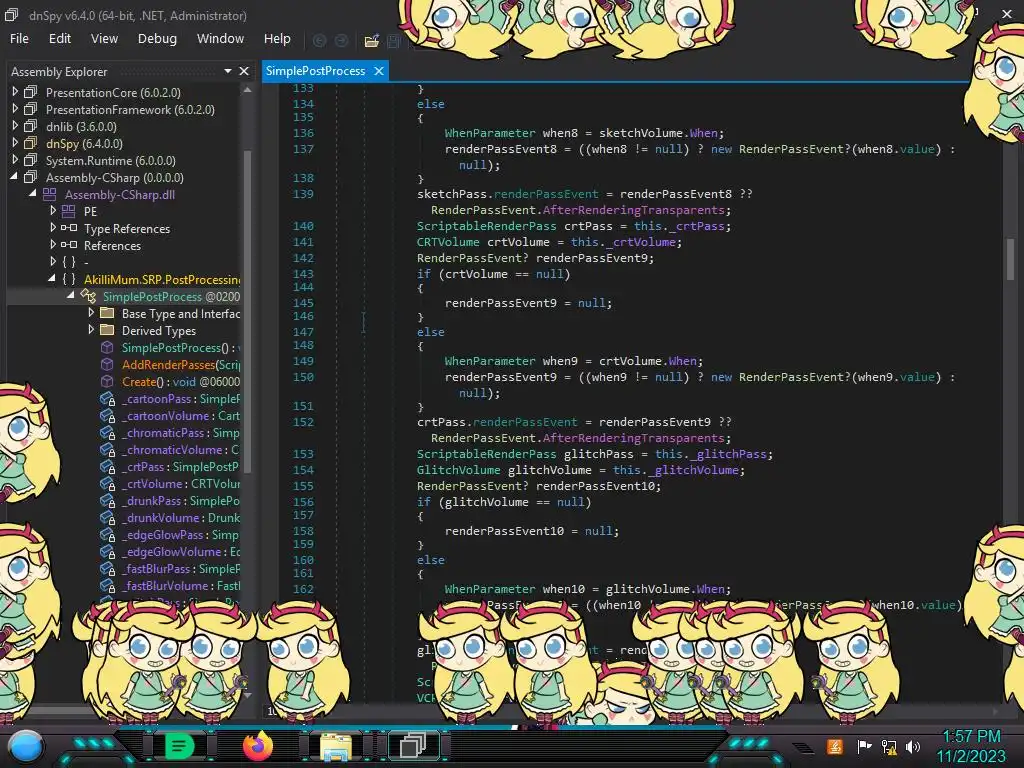
Task: Collapse the Assembly-CSharp.dll module node
Action: coord(33,194)
